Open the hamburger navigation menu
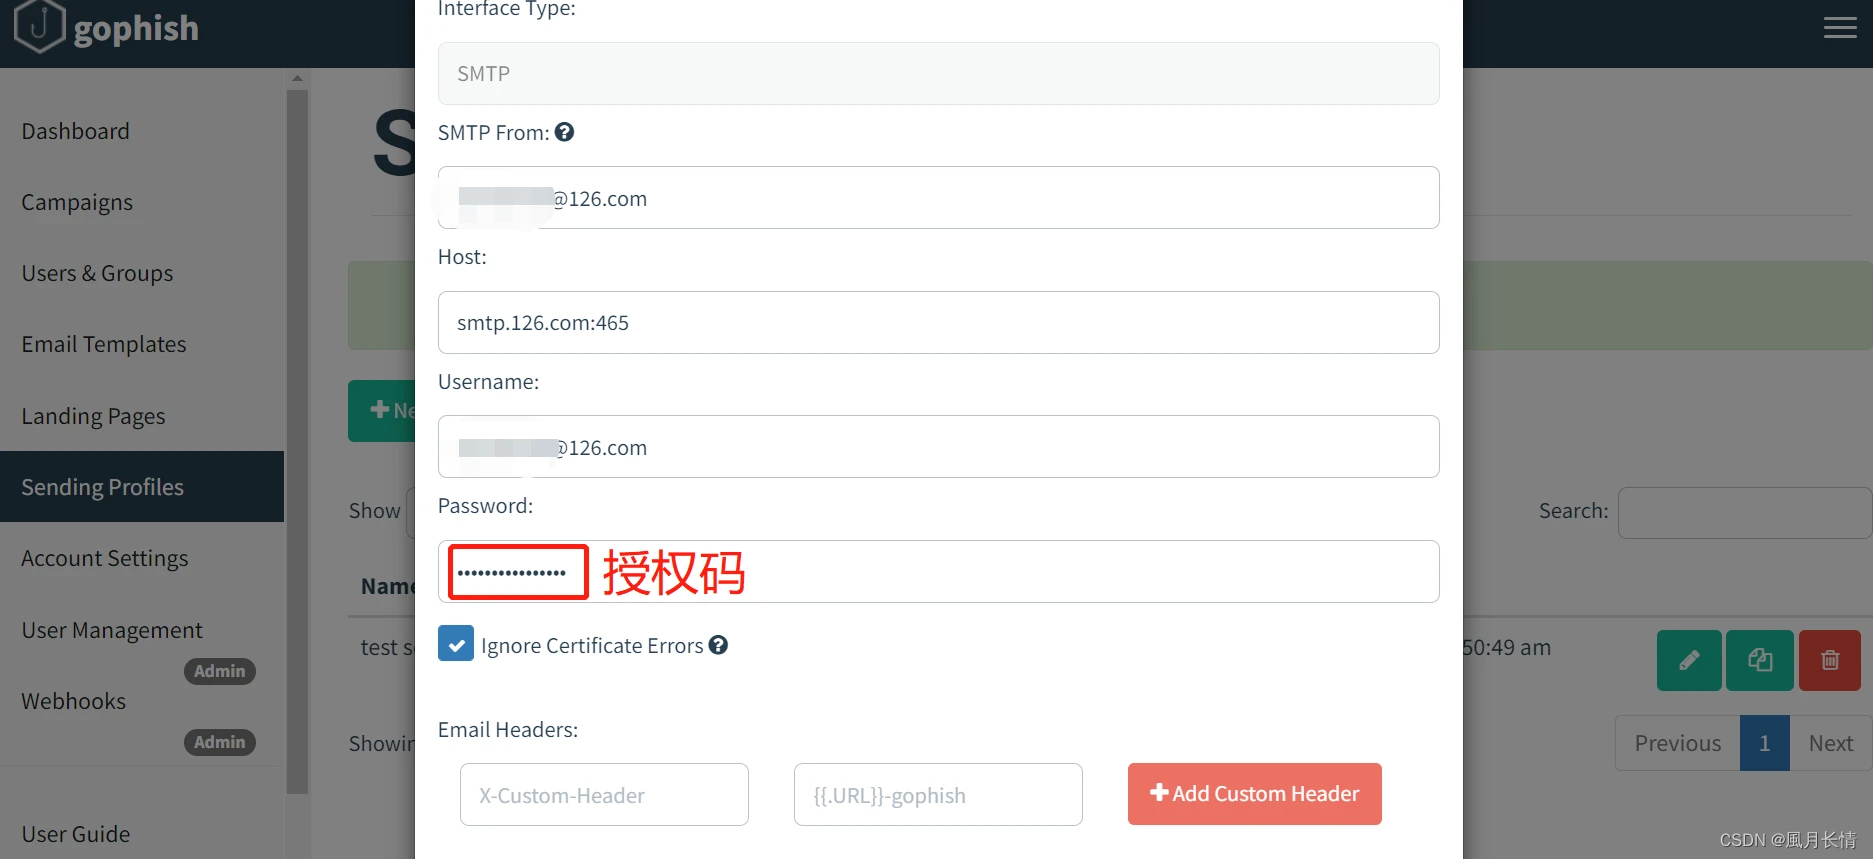Image resolution: width=1873 pixels, height=859 pixels. point(1840,28)
